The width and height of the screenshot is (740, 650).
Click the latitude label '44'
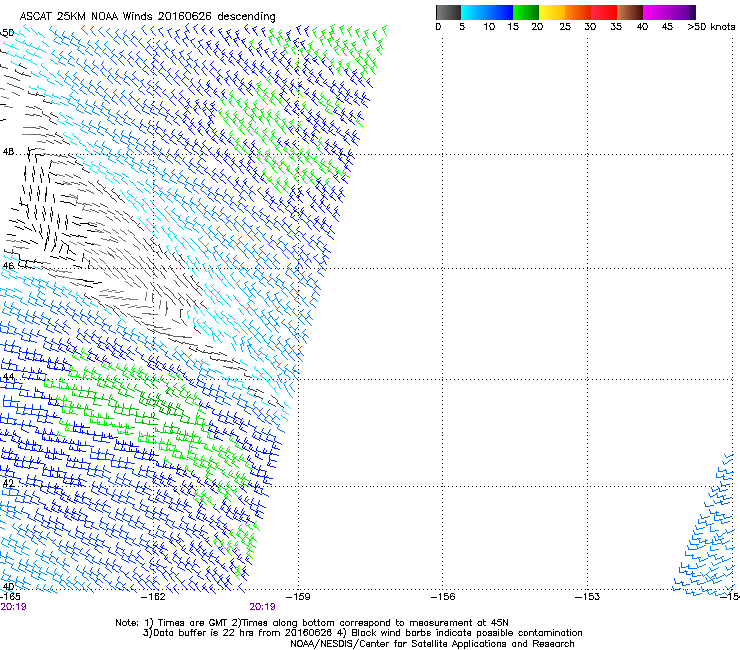8,377
